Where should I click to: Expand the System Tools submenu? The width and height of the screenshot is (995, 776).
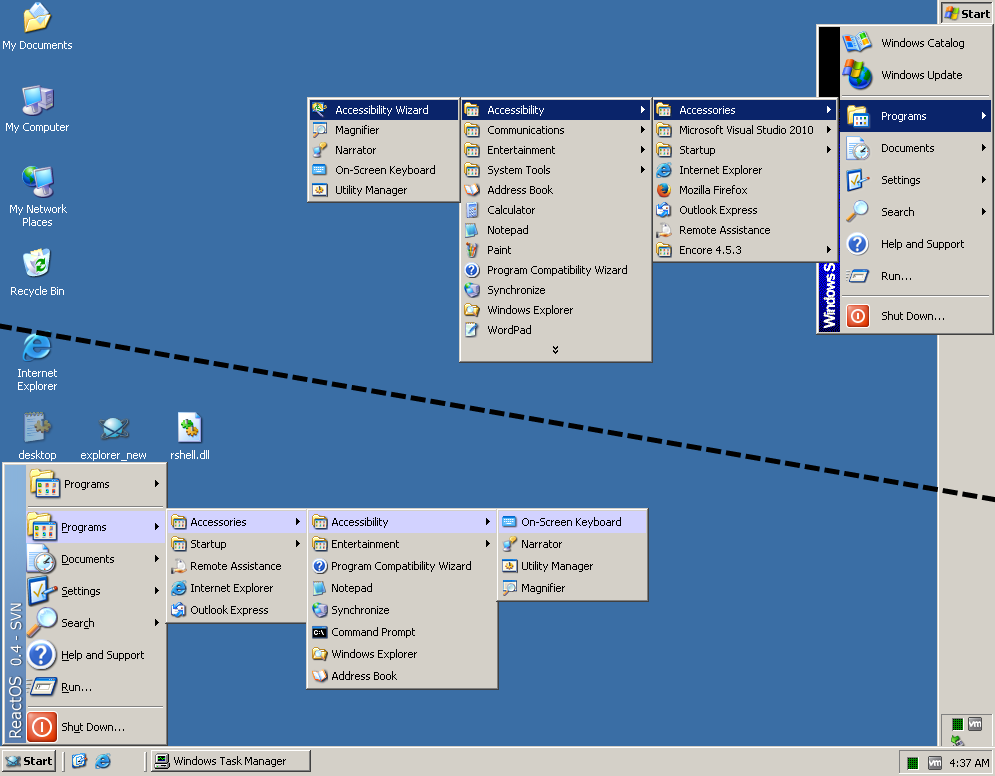pyautogui.click(x=555, y=170)
